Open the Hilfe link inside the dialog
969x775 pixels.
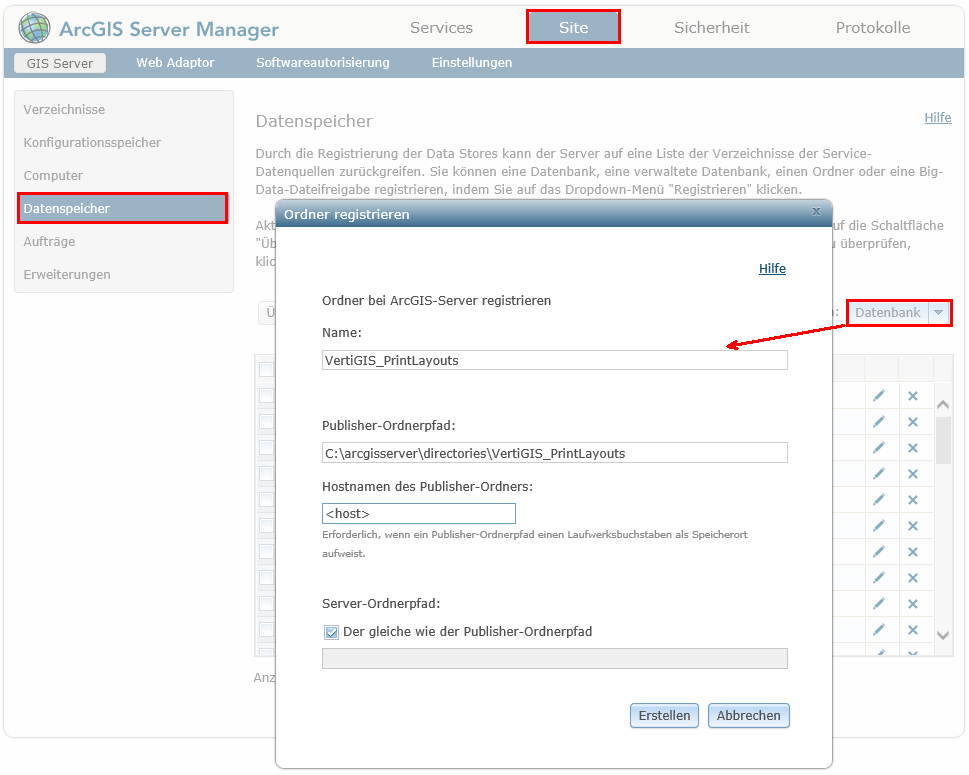point(771,268)
